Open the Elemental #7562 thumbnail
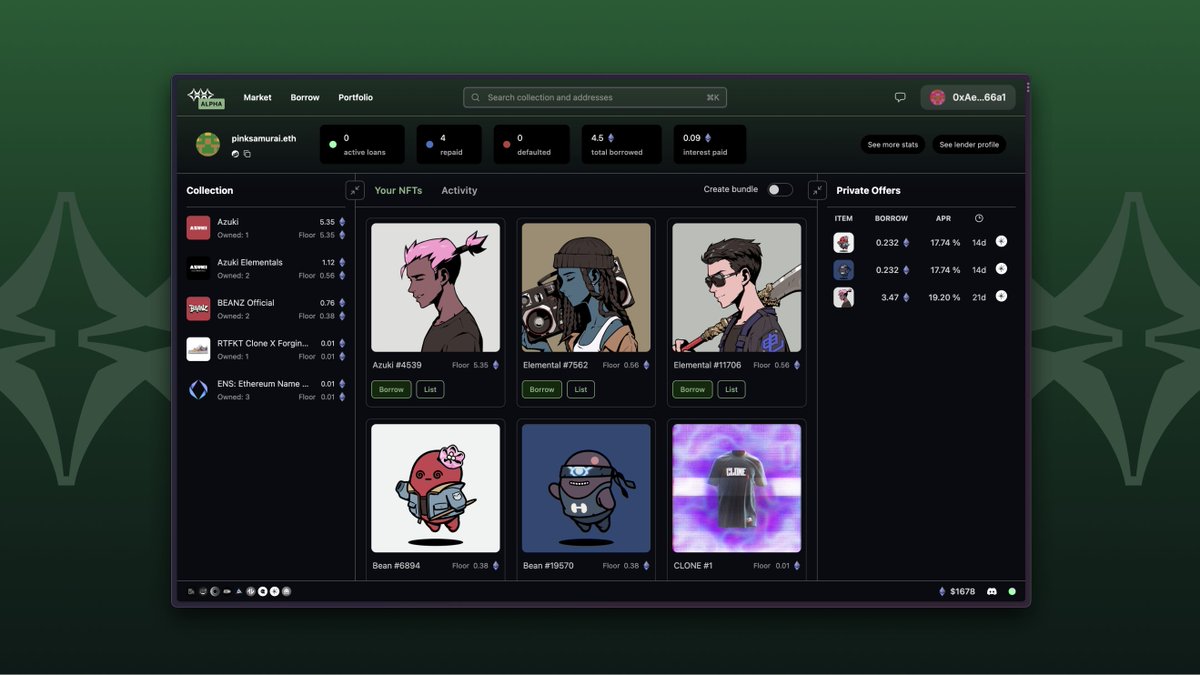Image resolution: width=1200 pixels, height=675 pixels. [586, 287]
